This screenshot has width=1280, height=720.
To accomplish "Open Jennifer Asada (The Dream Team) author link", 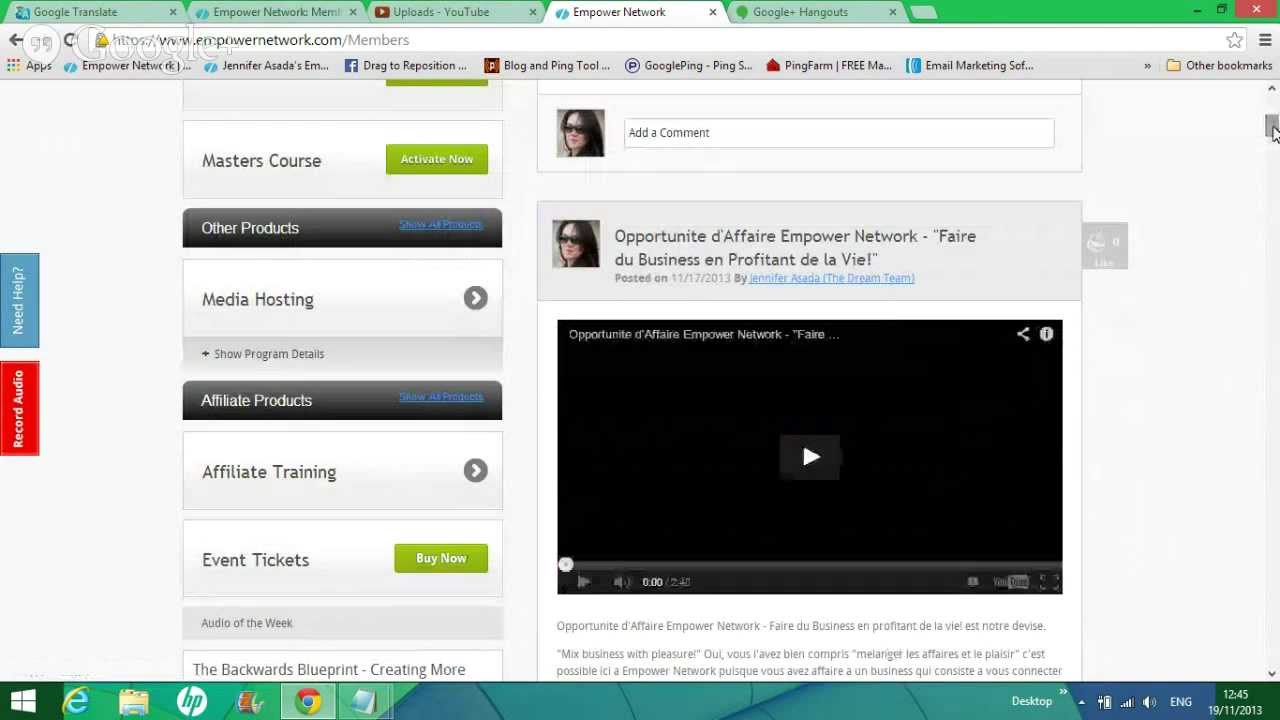I will (831, 278).
